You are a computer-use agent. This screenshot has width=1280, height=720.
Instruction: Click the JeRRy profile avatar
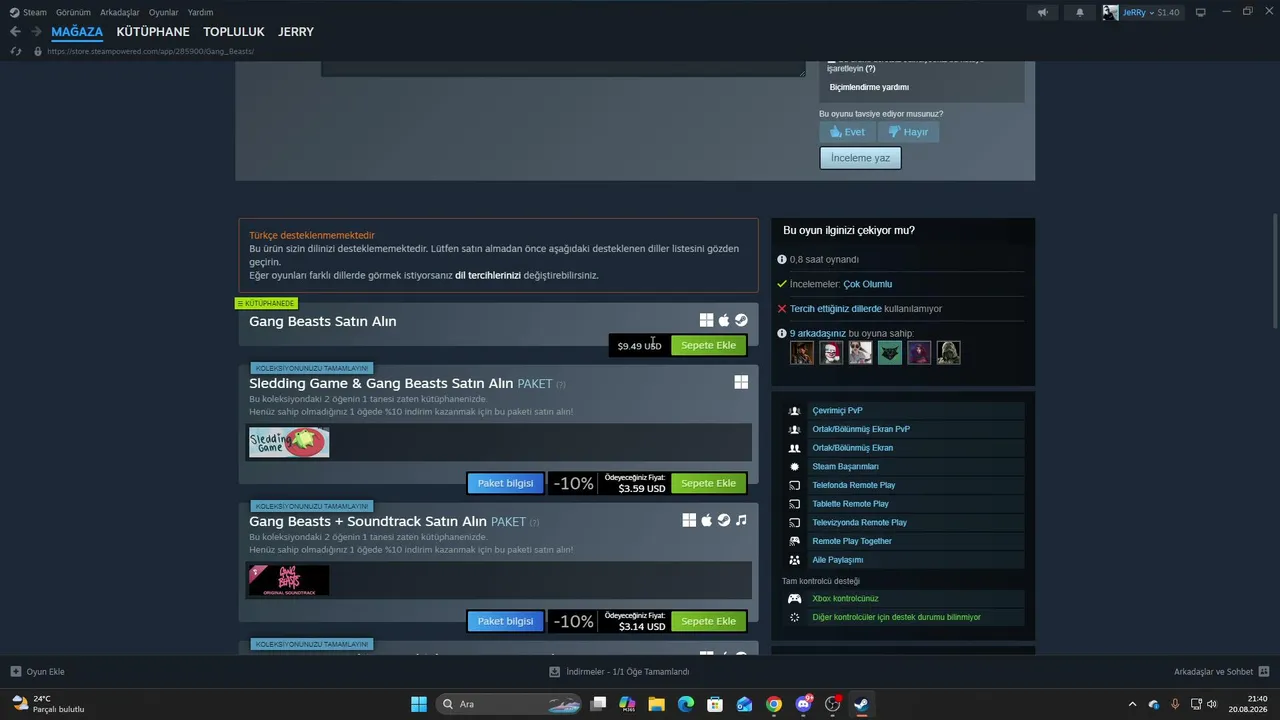1110,12
